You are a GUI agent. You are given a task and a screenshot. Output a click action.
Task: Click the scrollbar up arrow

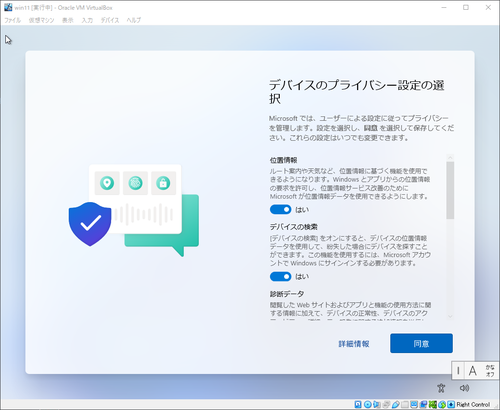pyautogui.click(x=450, y=157)
